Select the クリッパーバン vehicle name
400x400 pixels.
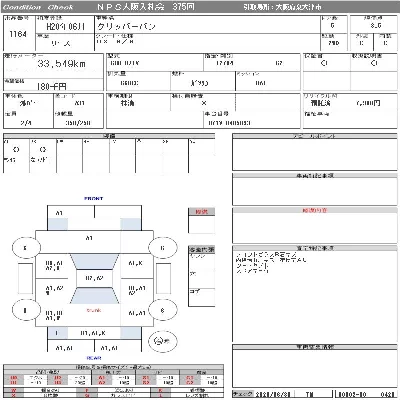(x=126, y=26)
